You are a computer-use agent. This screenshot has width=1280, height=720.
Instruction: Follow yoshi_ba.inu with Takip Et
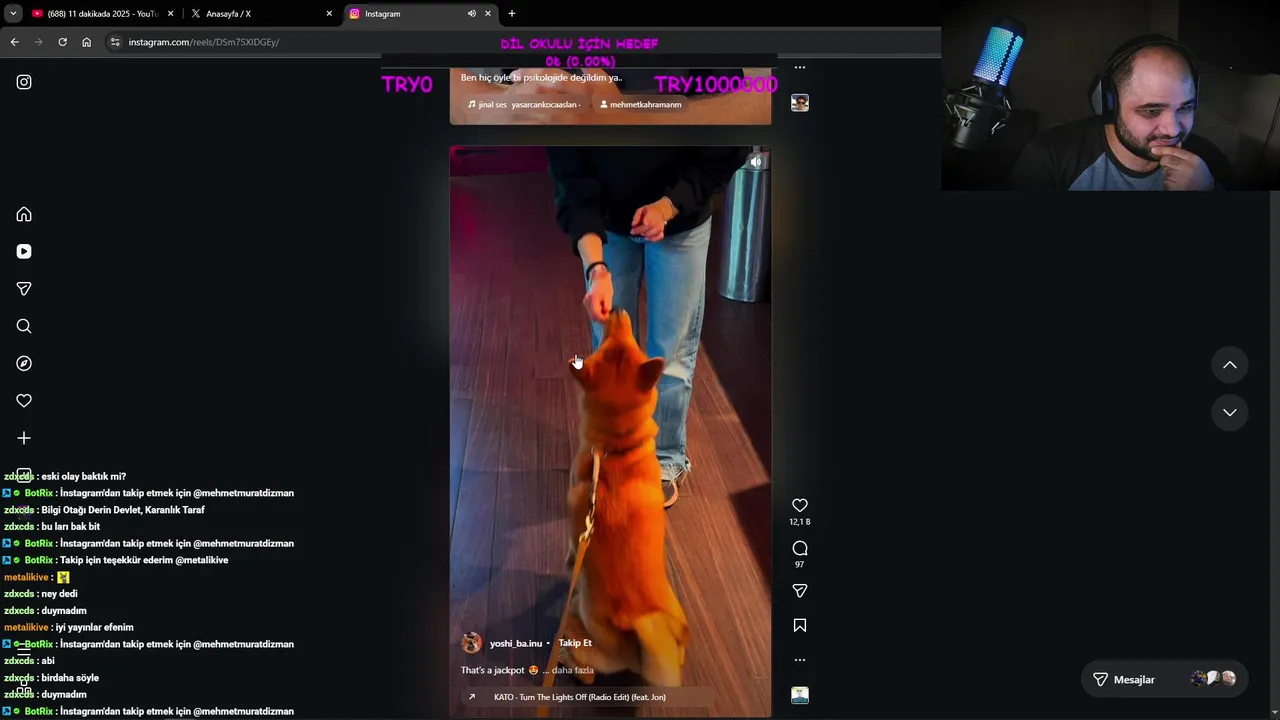click(x=575, y=643)
